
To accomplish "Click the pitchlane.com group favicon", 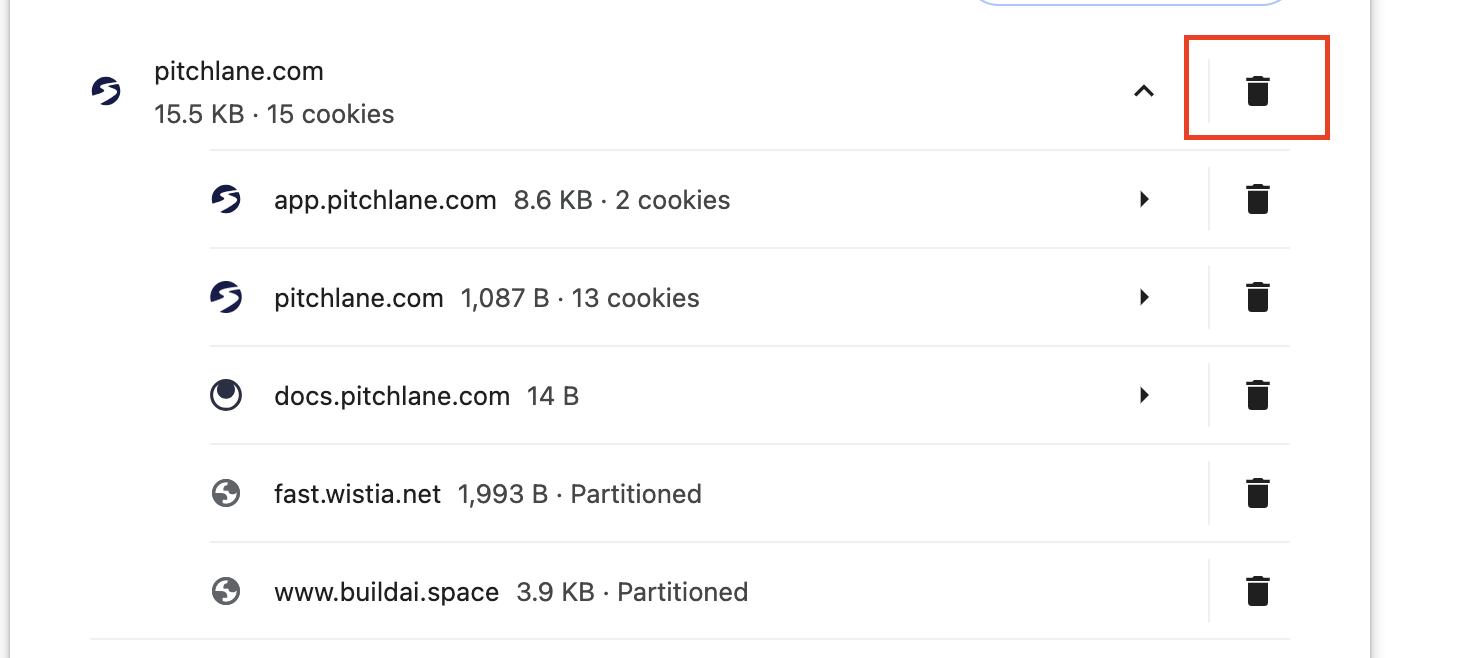I will (106, 92).
